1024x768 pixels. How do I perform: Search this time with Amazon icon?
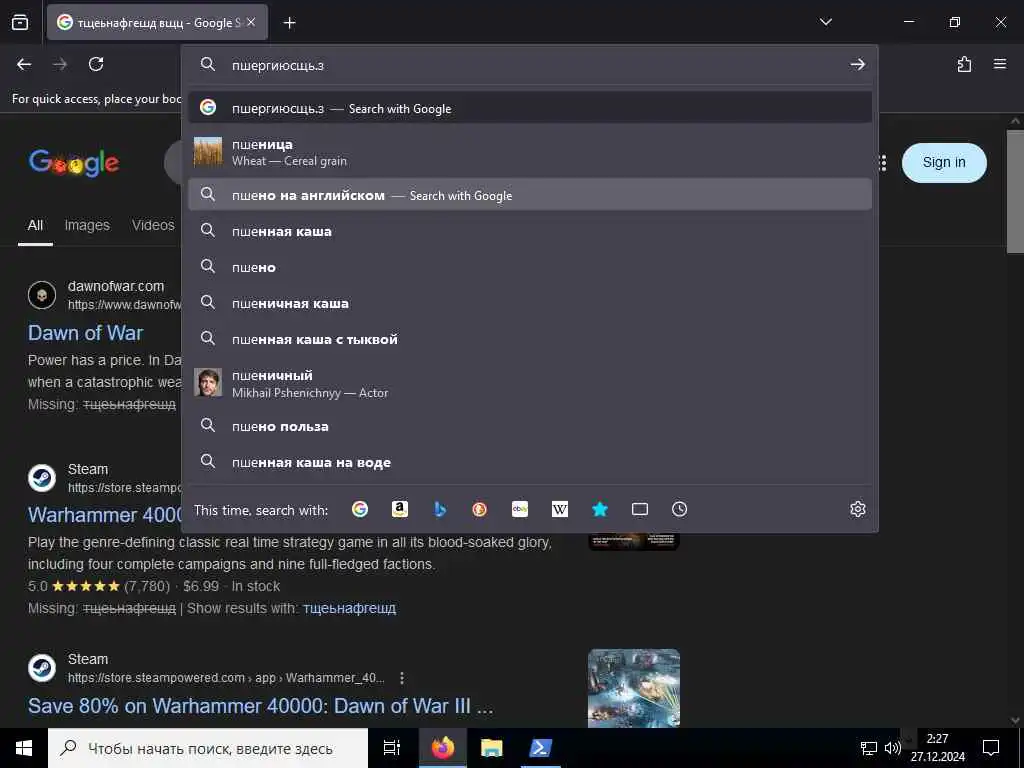tap(400, 509)
